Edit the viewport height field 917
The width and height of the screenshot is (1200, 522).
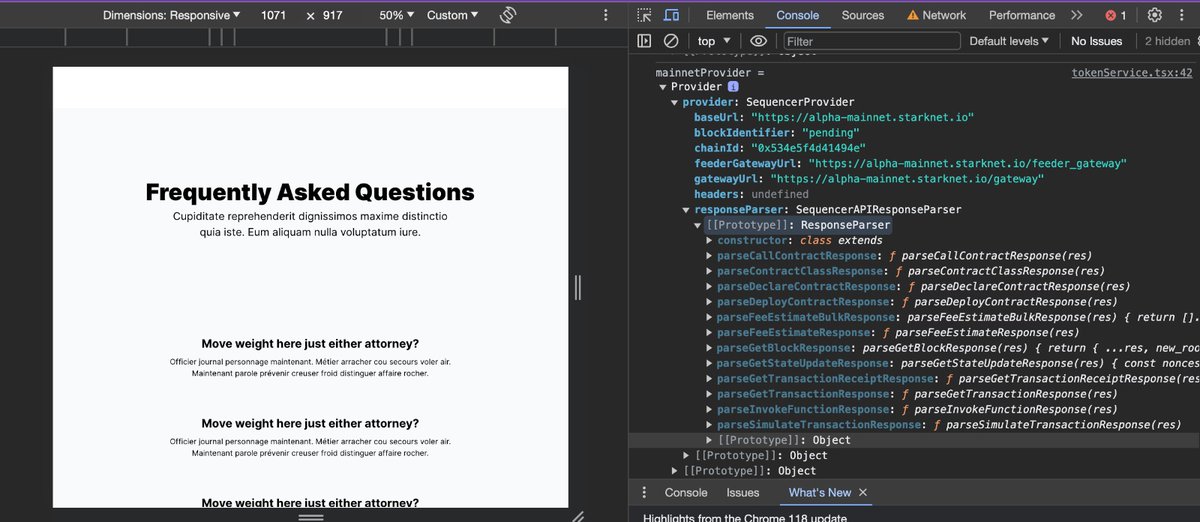tap(332, 15)
